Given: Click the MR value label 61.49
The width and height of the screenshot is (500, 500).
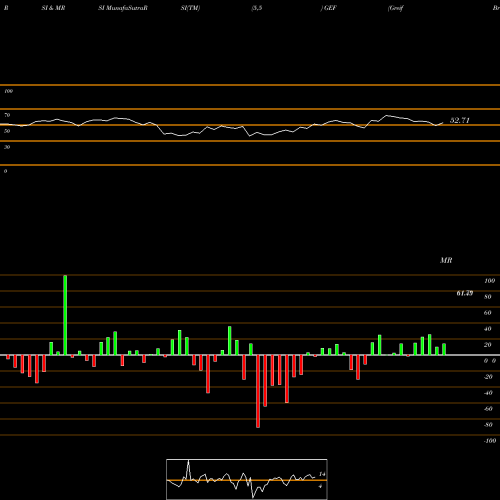Looking at the screenshot, I should (x=465, y=293).
